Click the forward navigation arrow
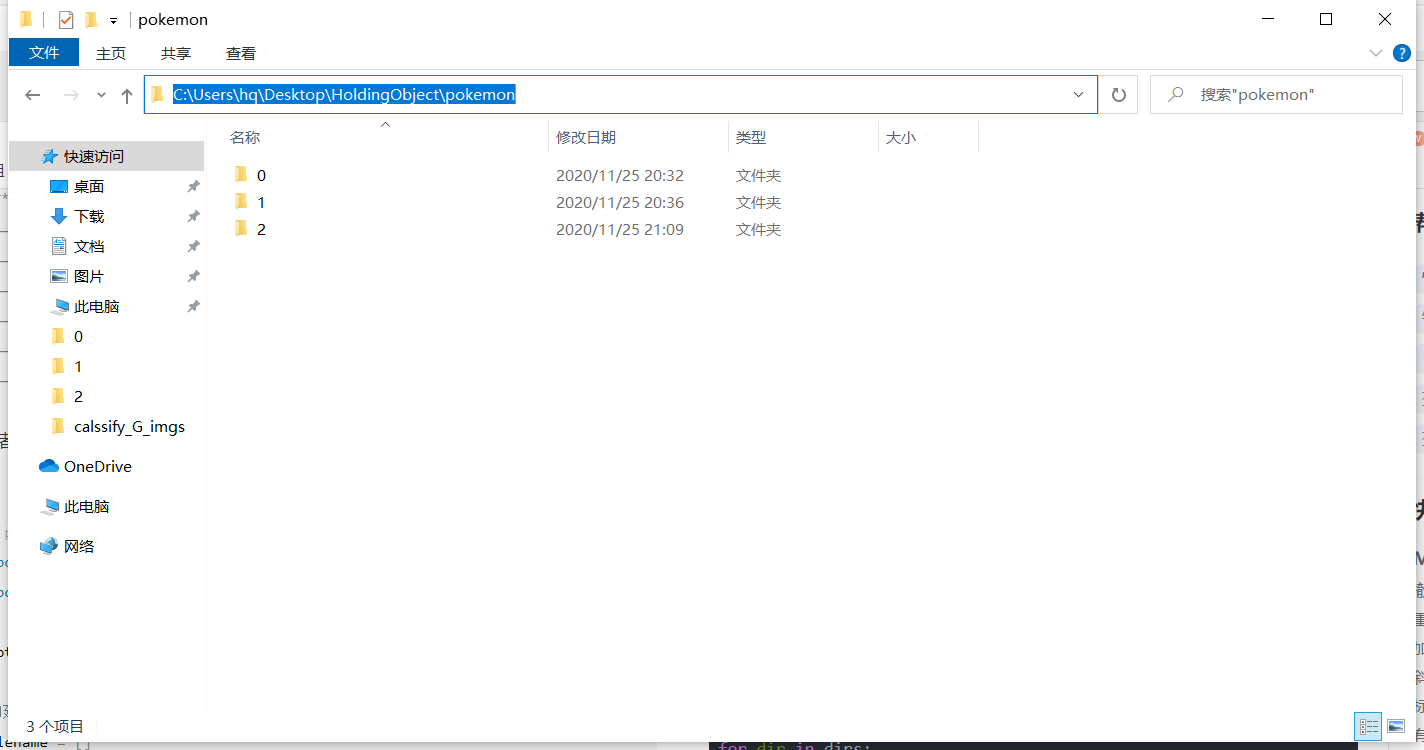This screenshot has width=1424, height=750. 71,95
